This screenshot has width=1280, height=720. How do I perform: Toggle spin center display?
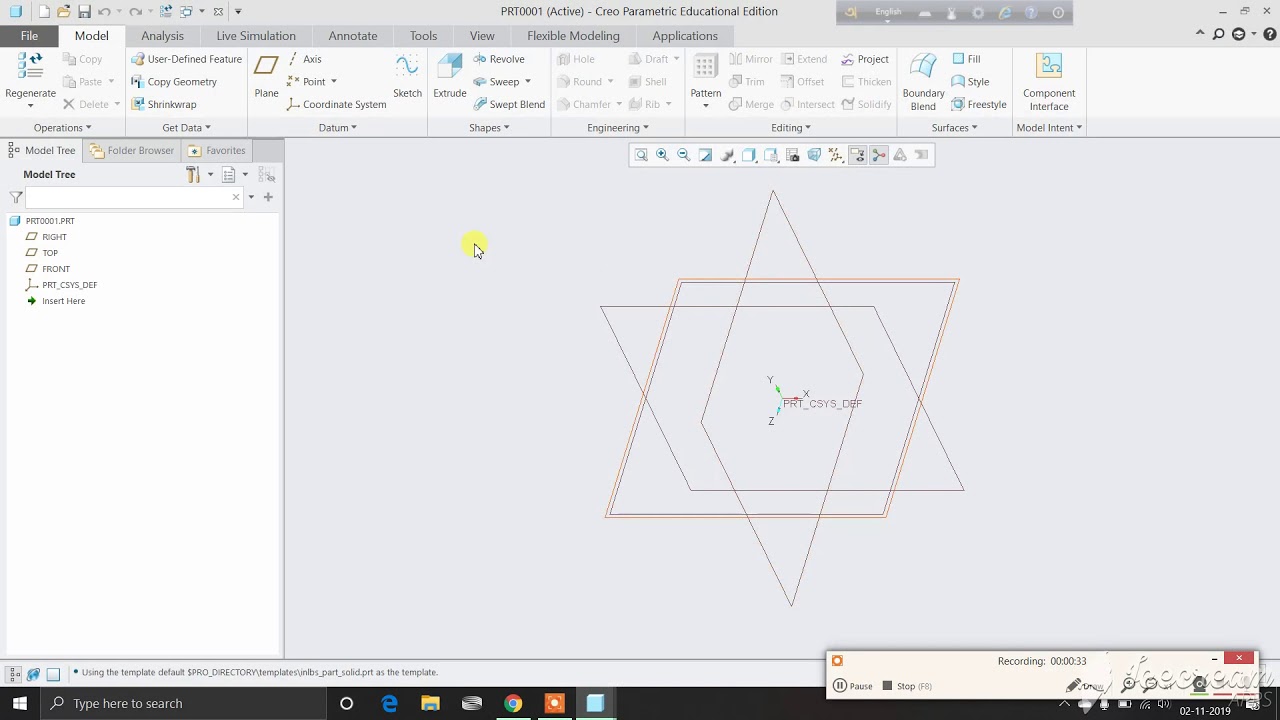(x=879, y=155)
